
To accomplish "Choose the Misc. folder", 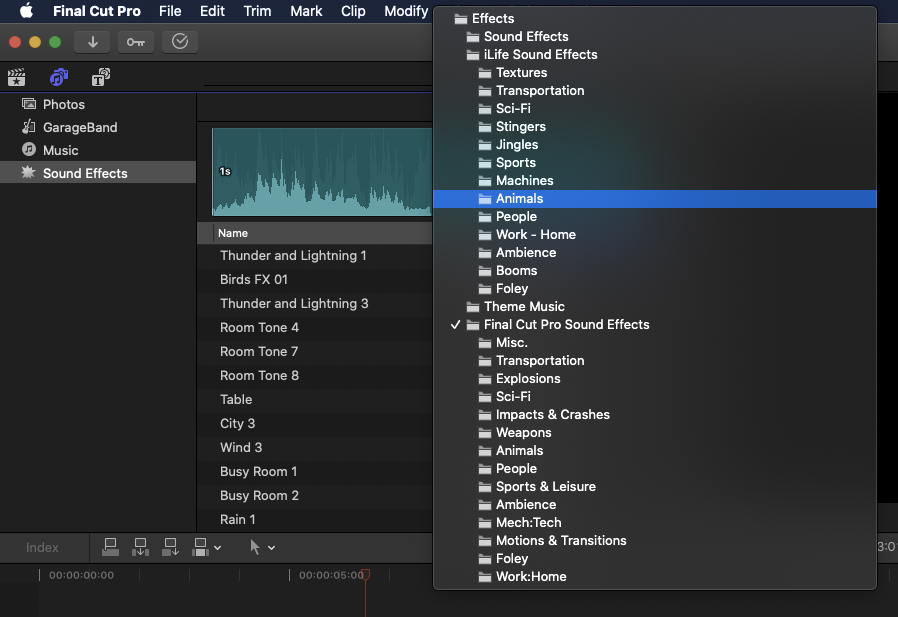I will click(x=655, y=343).
